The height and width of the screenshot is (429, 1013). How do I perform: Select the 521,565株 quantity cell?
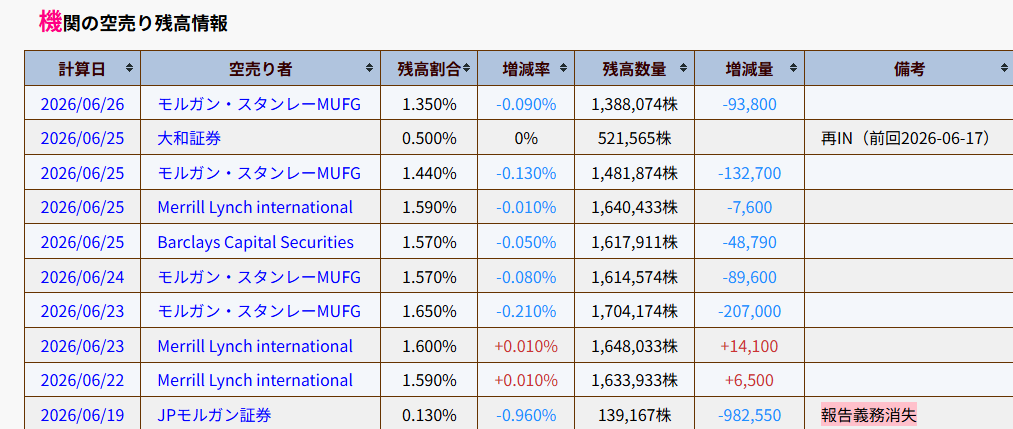[634, 138]
